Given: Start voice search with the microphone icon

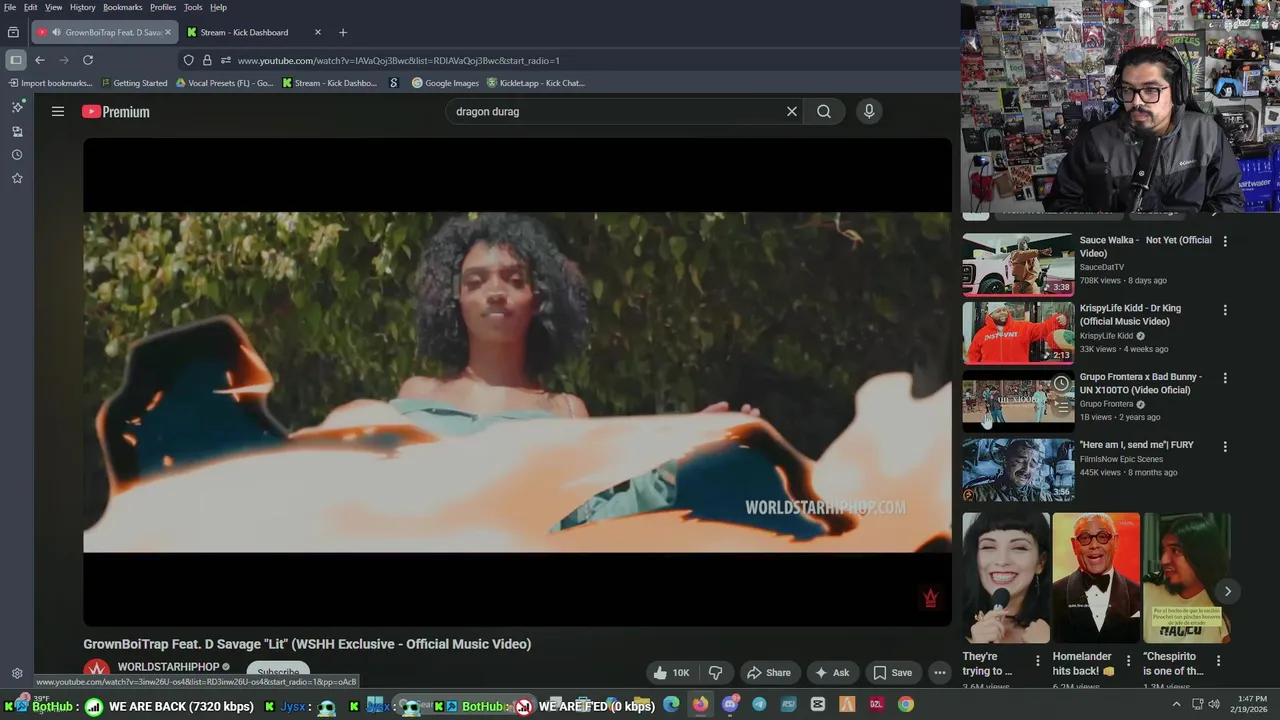Looking at the screenshot, I should coord(869,112).
